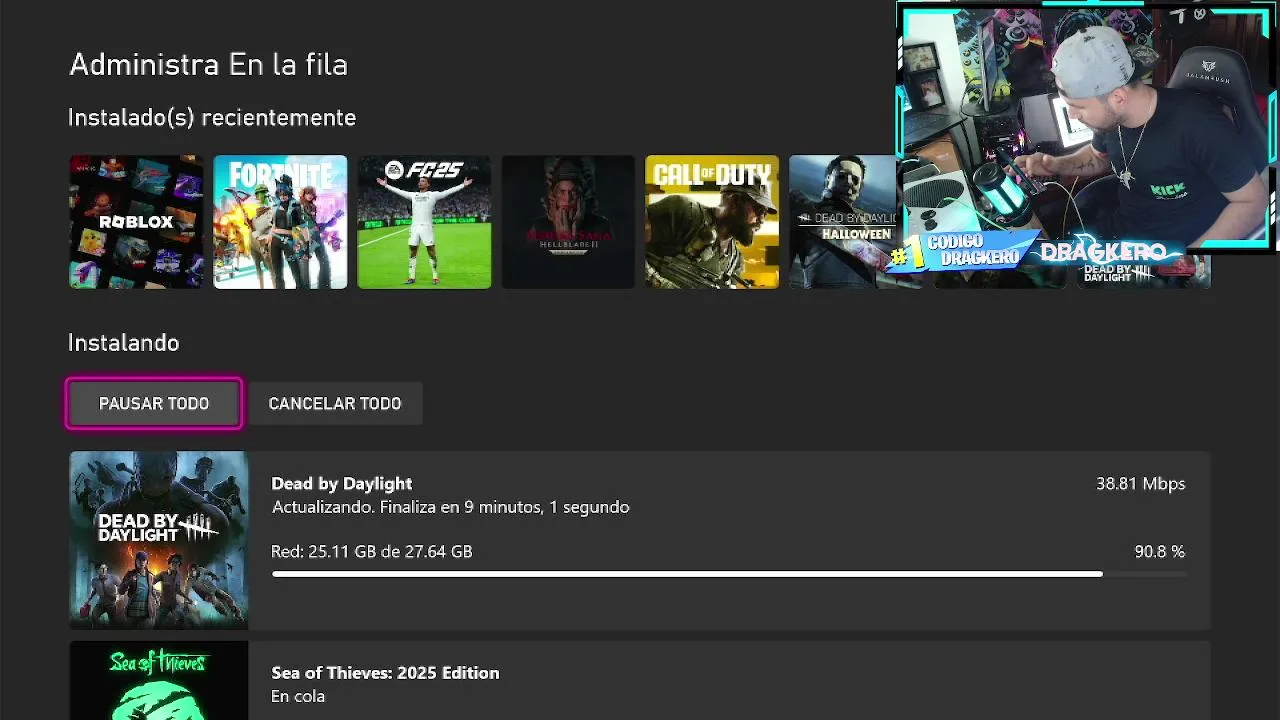Open the Roblox game tile
Viewport: 1280px width, 720px height.
136,222
